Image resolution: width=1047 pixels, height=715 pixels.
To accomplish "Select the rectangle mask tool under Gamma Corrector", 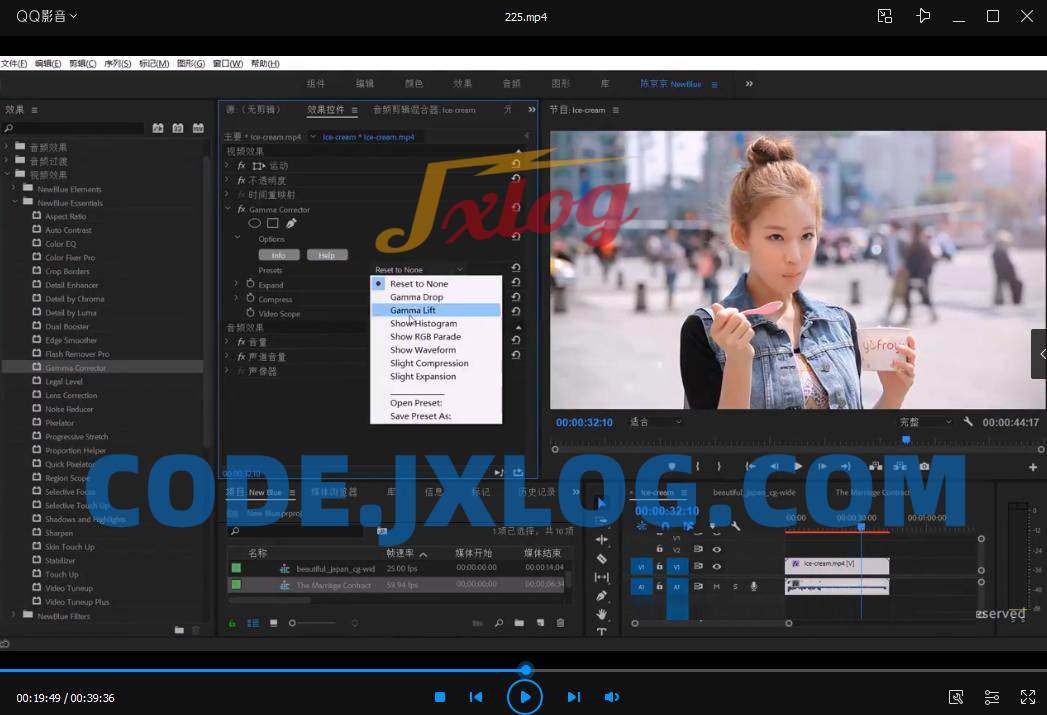I will point(272,224).
